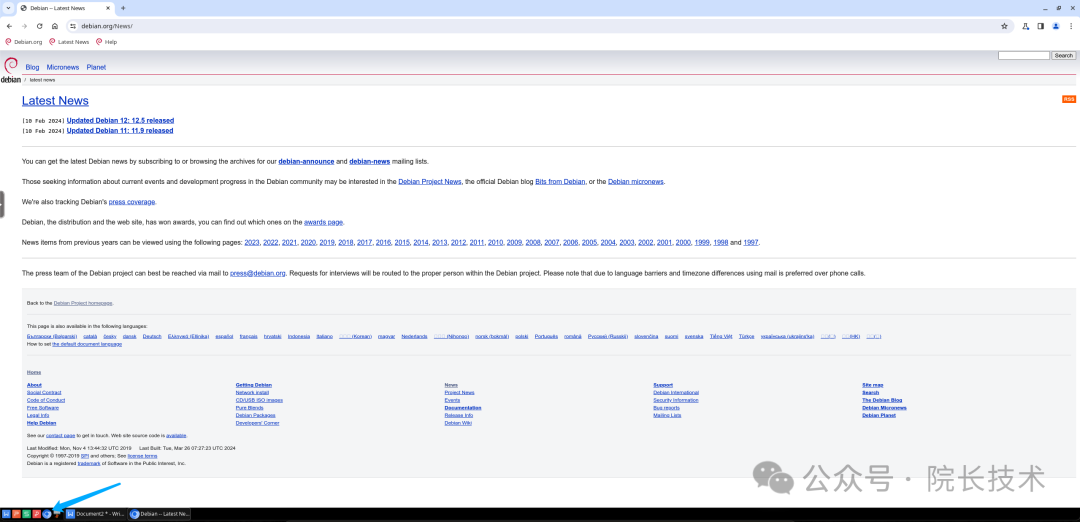Open 1997 news archive link
The image size is (1080, 522).
click(751, 242)
